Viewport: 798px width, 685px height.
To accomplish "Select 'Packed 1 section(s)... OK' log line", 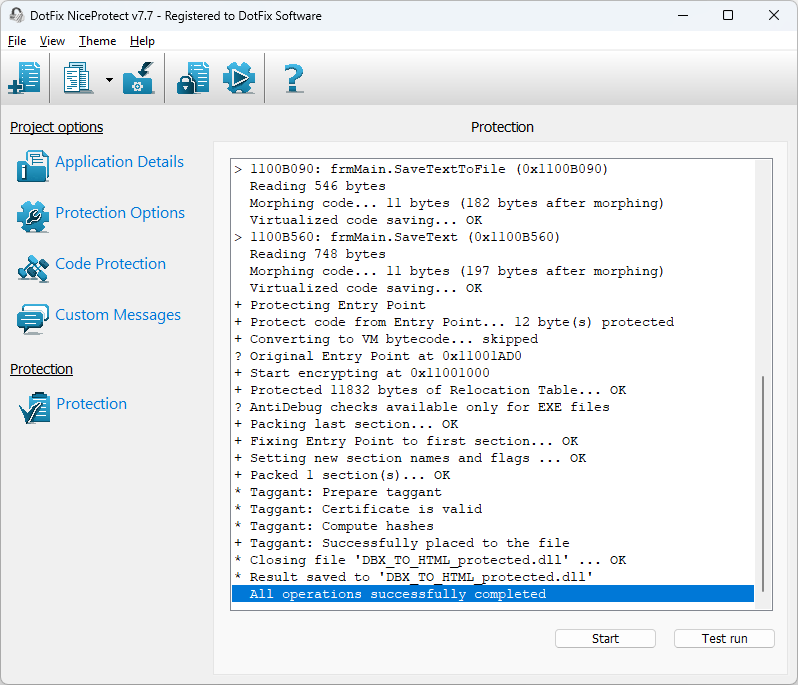I will coord(493,475).
